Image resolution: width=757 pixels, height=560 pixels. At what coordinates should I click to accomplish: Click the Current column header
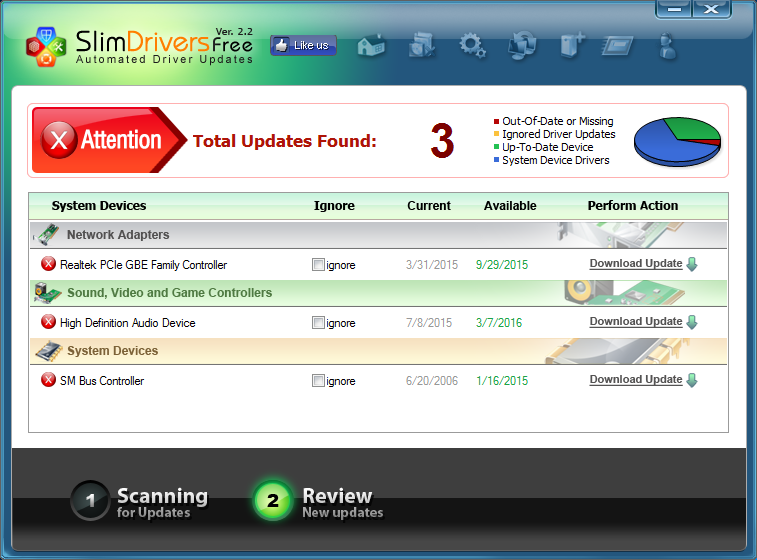[x=429, y=206]
